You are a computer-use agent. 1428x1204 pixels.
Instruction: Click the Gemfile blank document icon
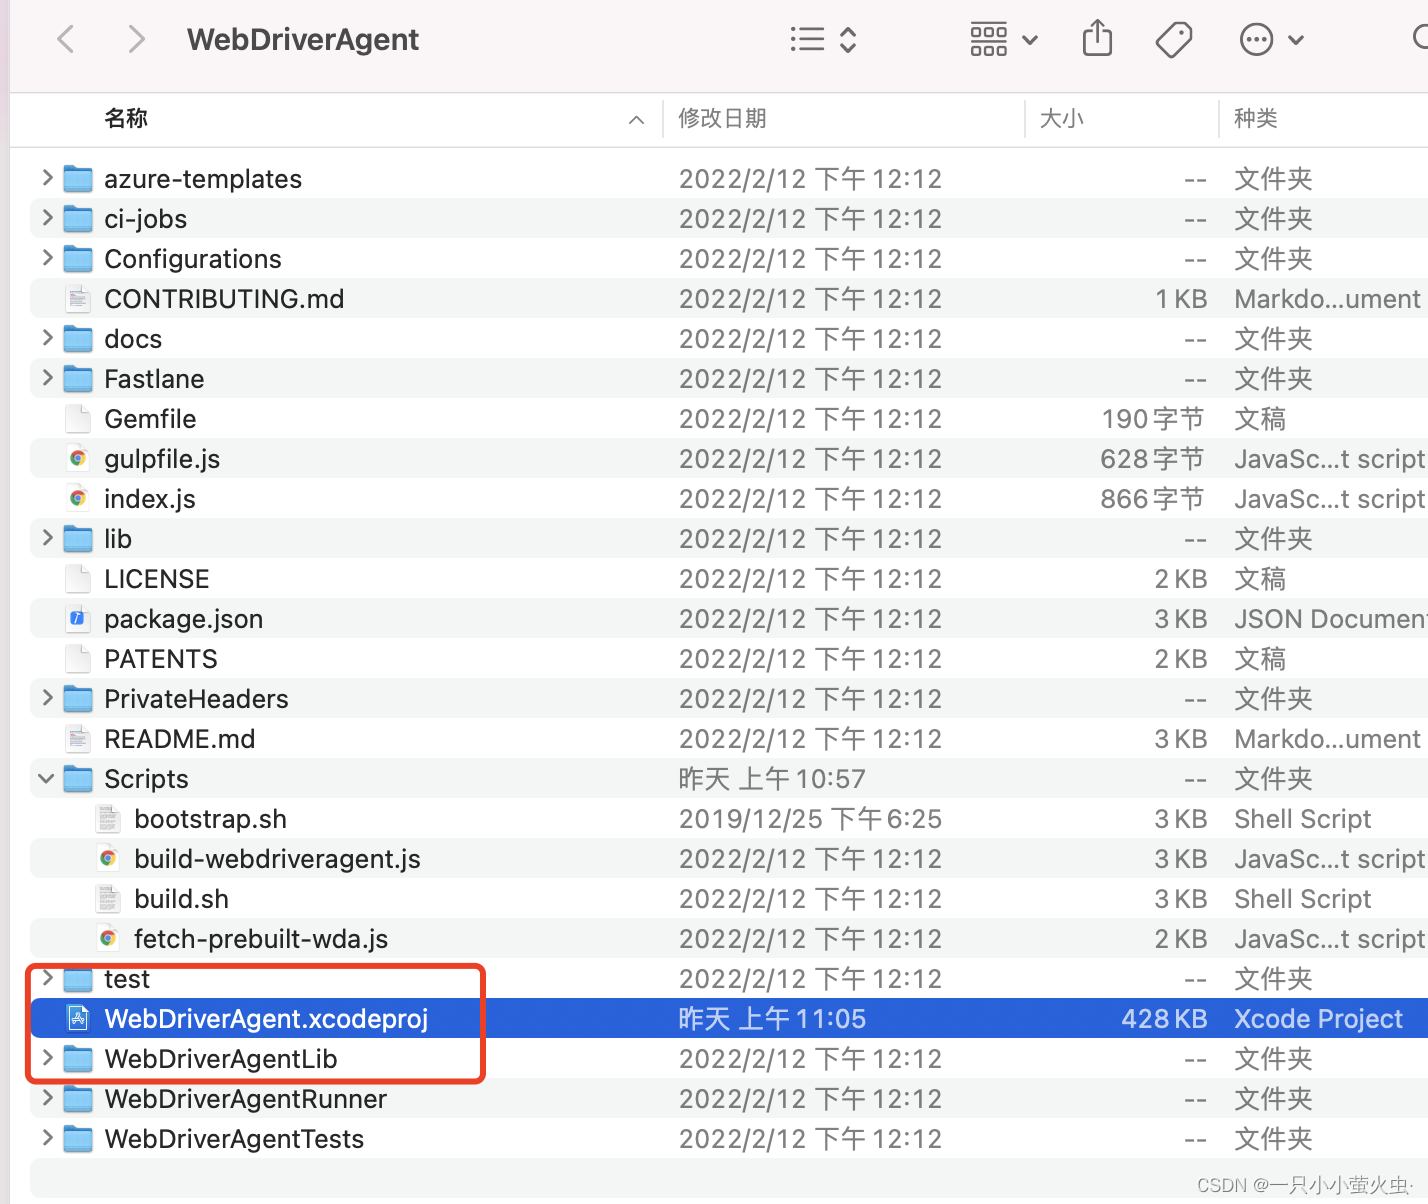(78, 419)
